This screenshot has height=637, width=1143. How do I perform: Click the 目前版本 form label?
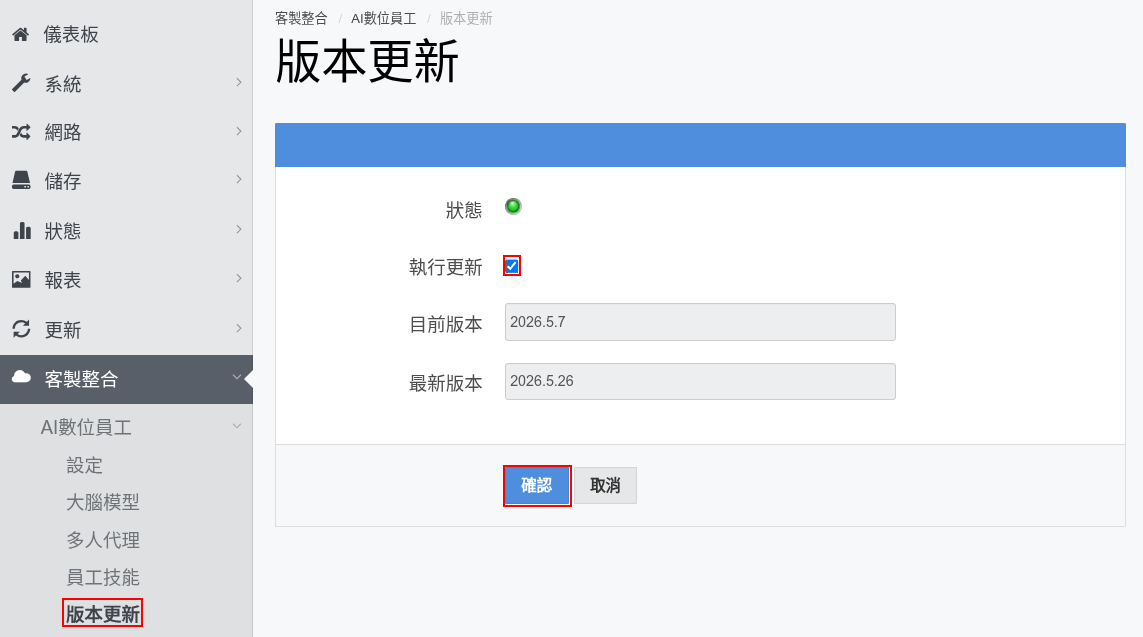pyautogui.click(x=445, y=324)
